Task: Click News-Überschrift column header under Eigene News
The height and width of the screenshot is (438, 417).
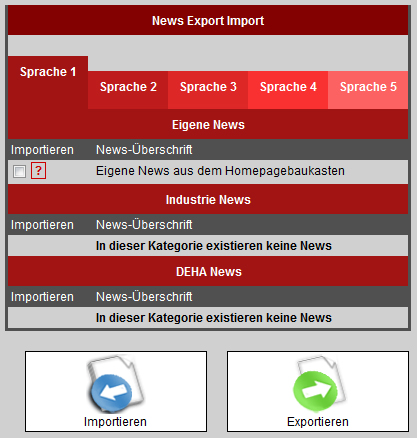Action: (x=144, y=150)
